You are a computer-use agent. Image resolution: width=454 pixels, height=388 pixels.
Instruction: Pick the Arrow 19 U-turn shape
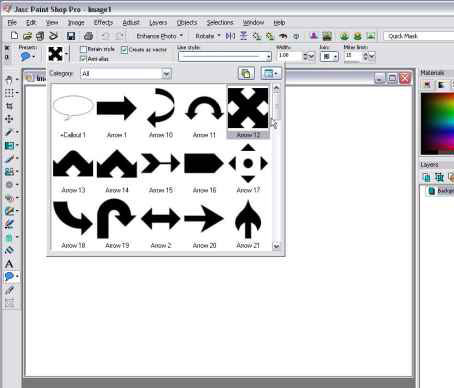pyautogui.click(x=117, y=224)
